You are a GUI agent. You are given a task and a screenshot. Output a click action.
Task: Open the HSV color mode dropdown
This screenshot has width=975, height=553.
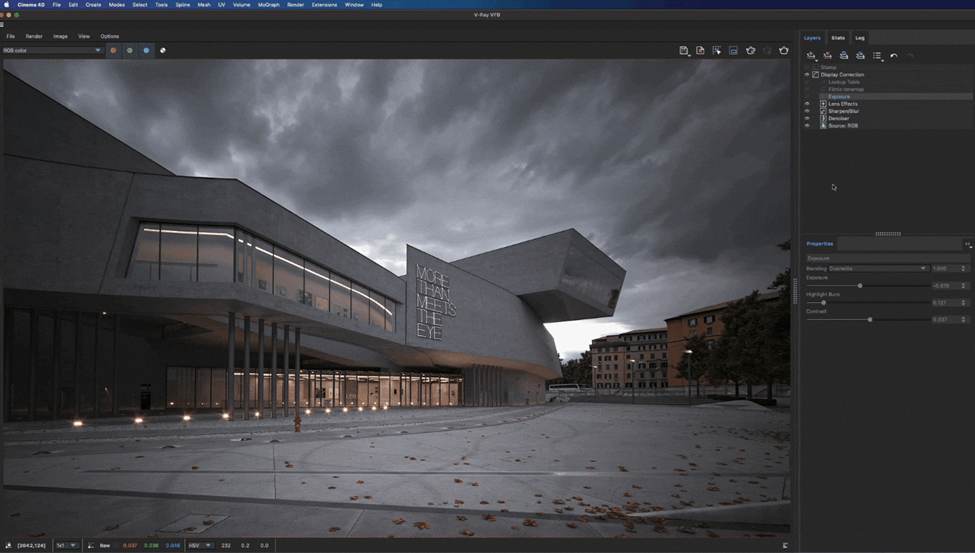pyautogui.click(x=200, y=546)
